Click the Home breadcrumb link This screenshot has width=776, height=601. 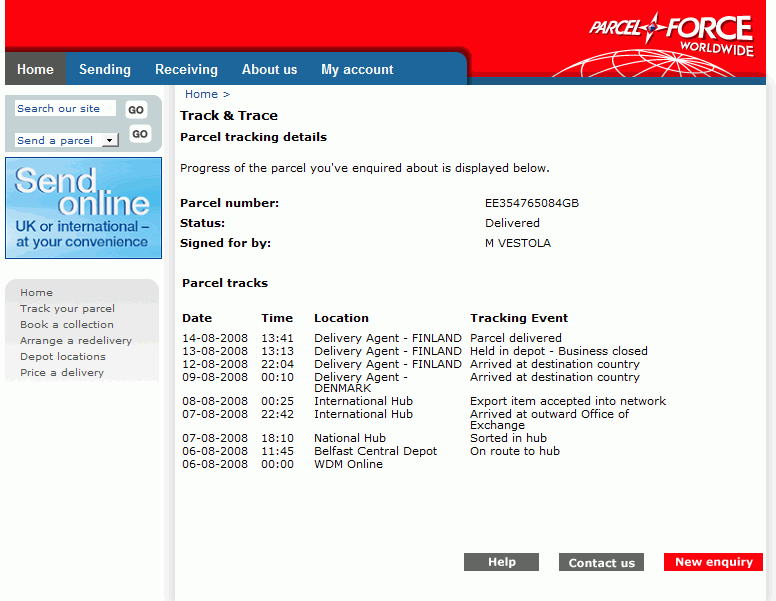201,94
